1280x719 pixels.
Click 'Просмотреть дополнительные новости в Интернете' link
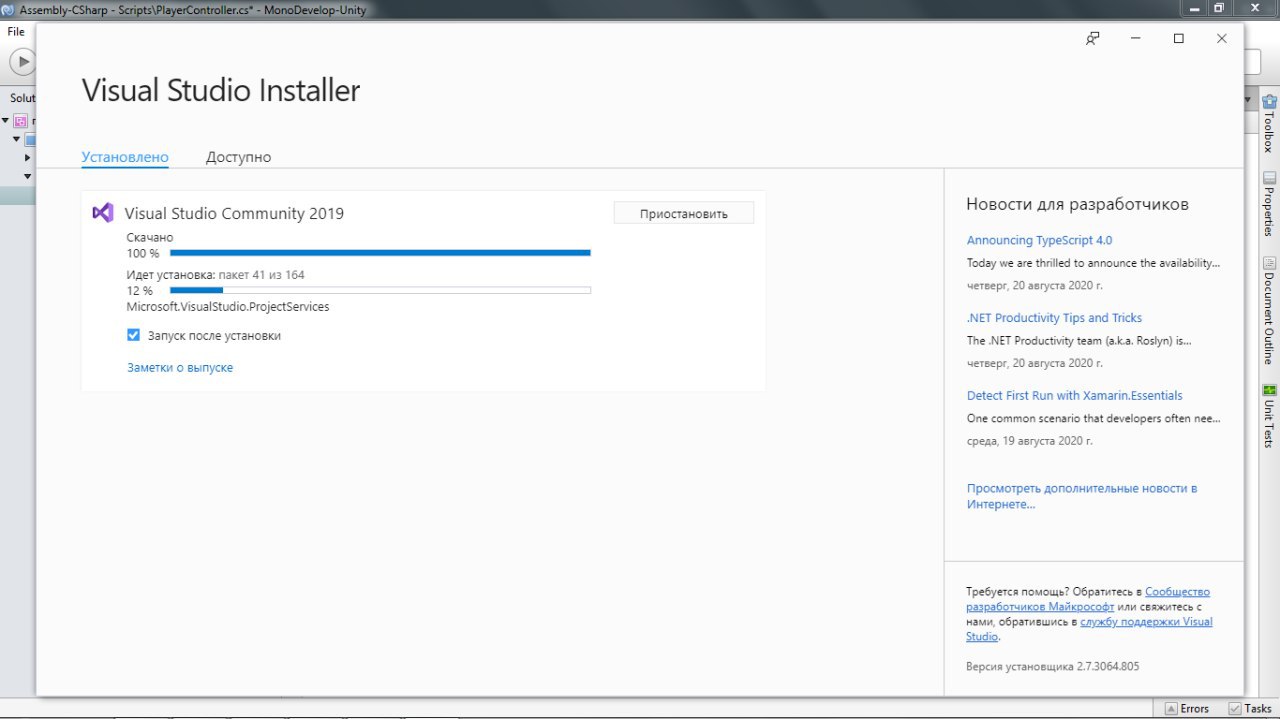1082,496
